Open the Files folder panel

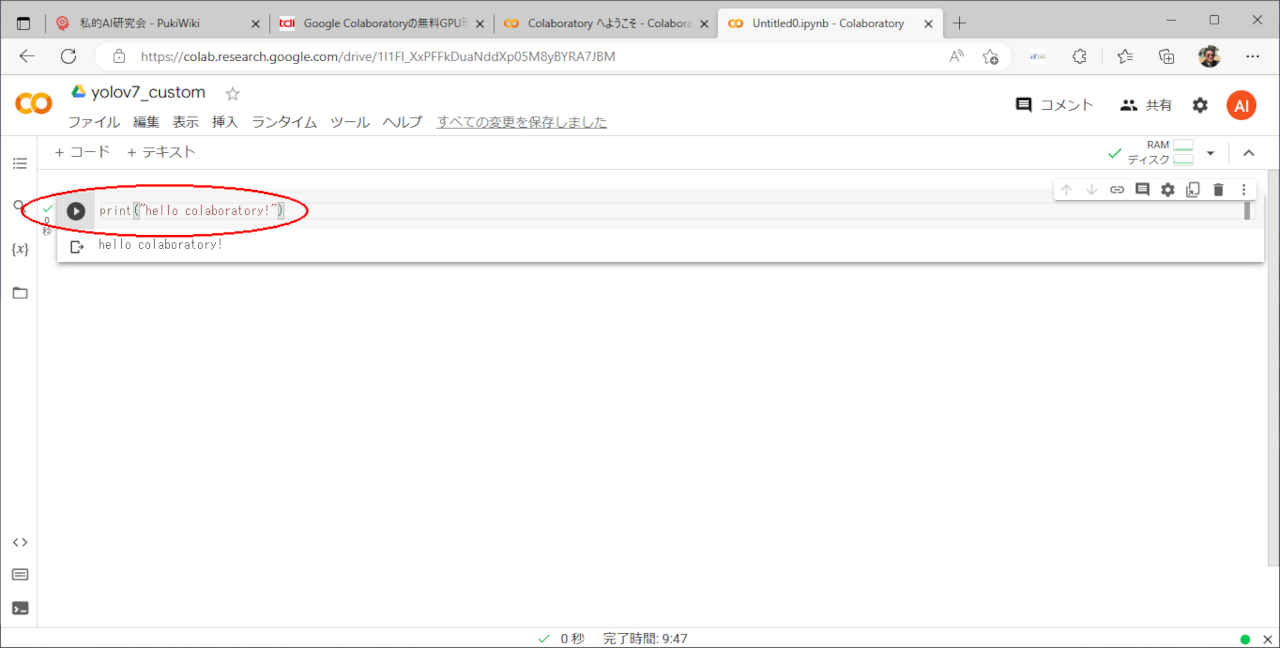(x=20, y=293)
